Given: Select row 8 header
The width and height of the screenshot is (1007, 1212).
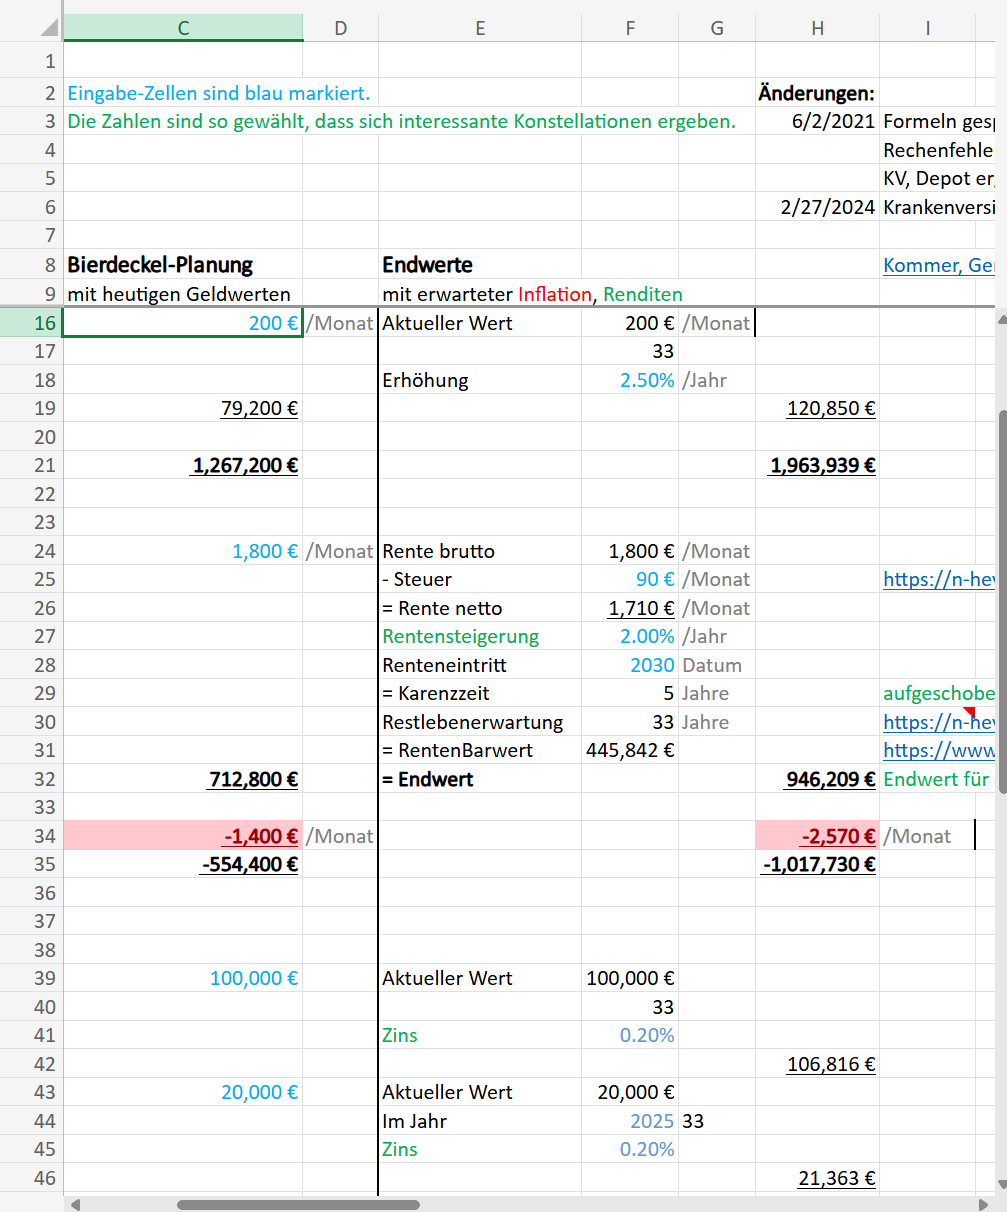Looking at the screenshot, I should pos(31,265).
